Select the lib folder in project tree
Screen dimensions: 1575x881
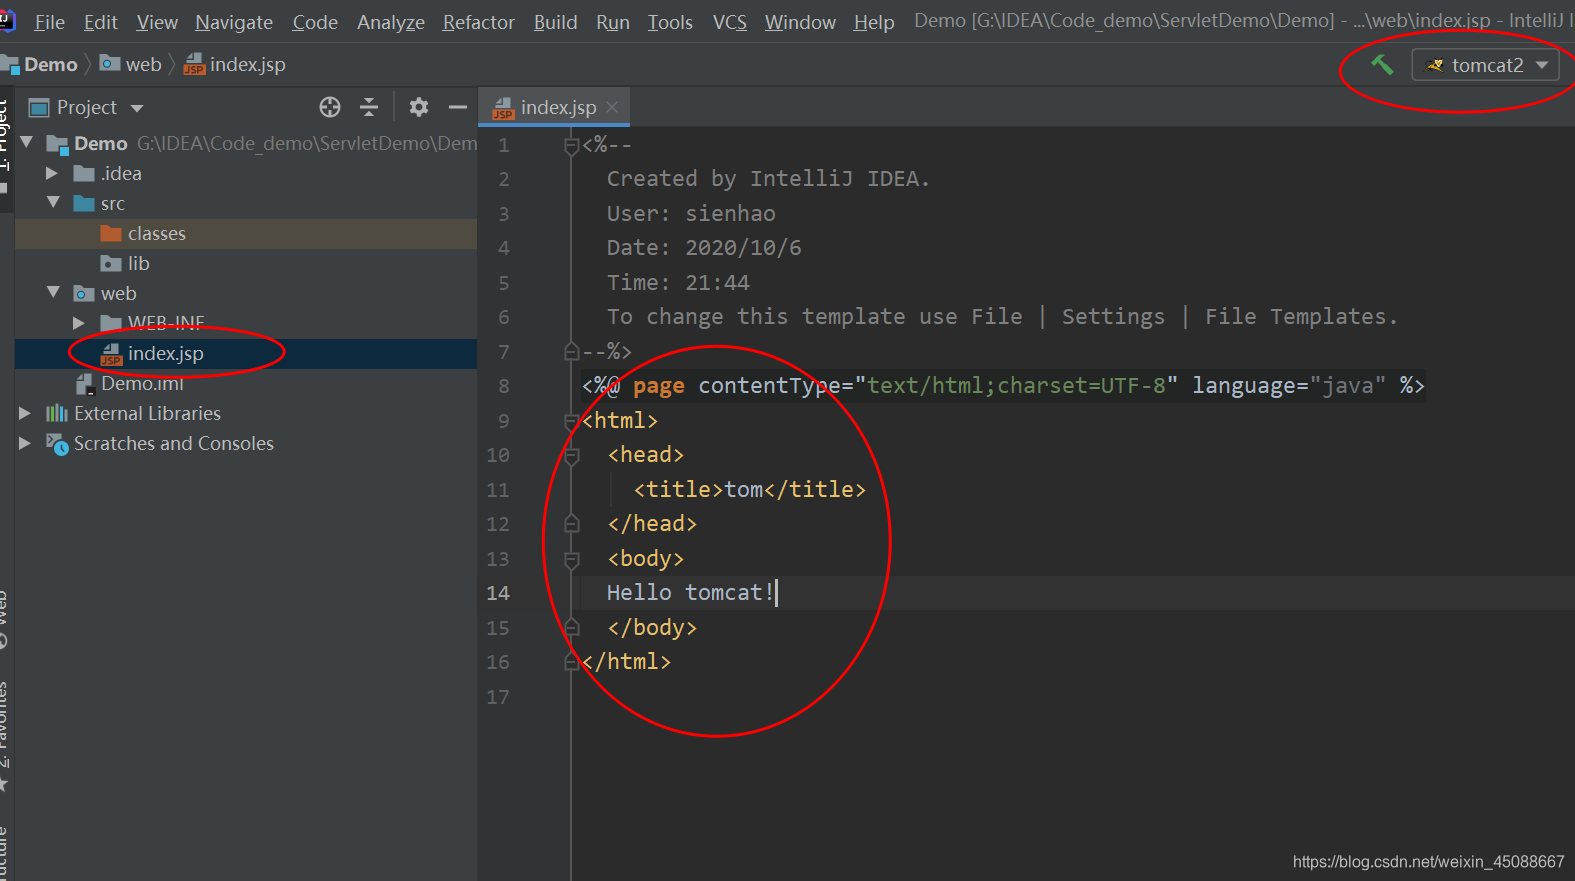click(246, 263)
